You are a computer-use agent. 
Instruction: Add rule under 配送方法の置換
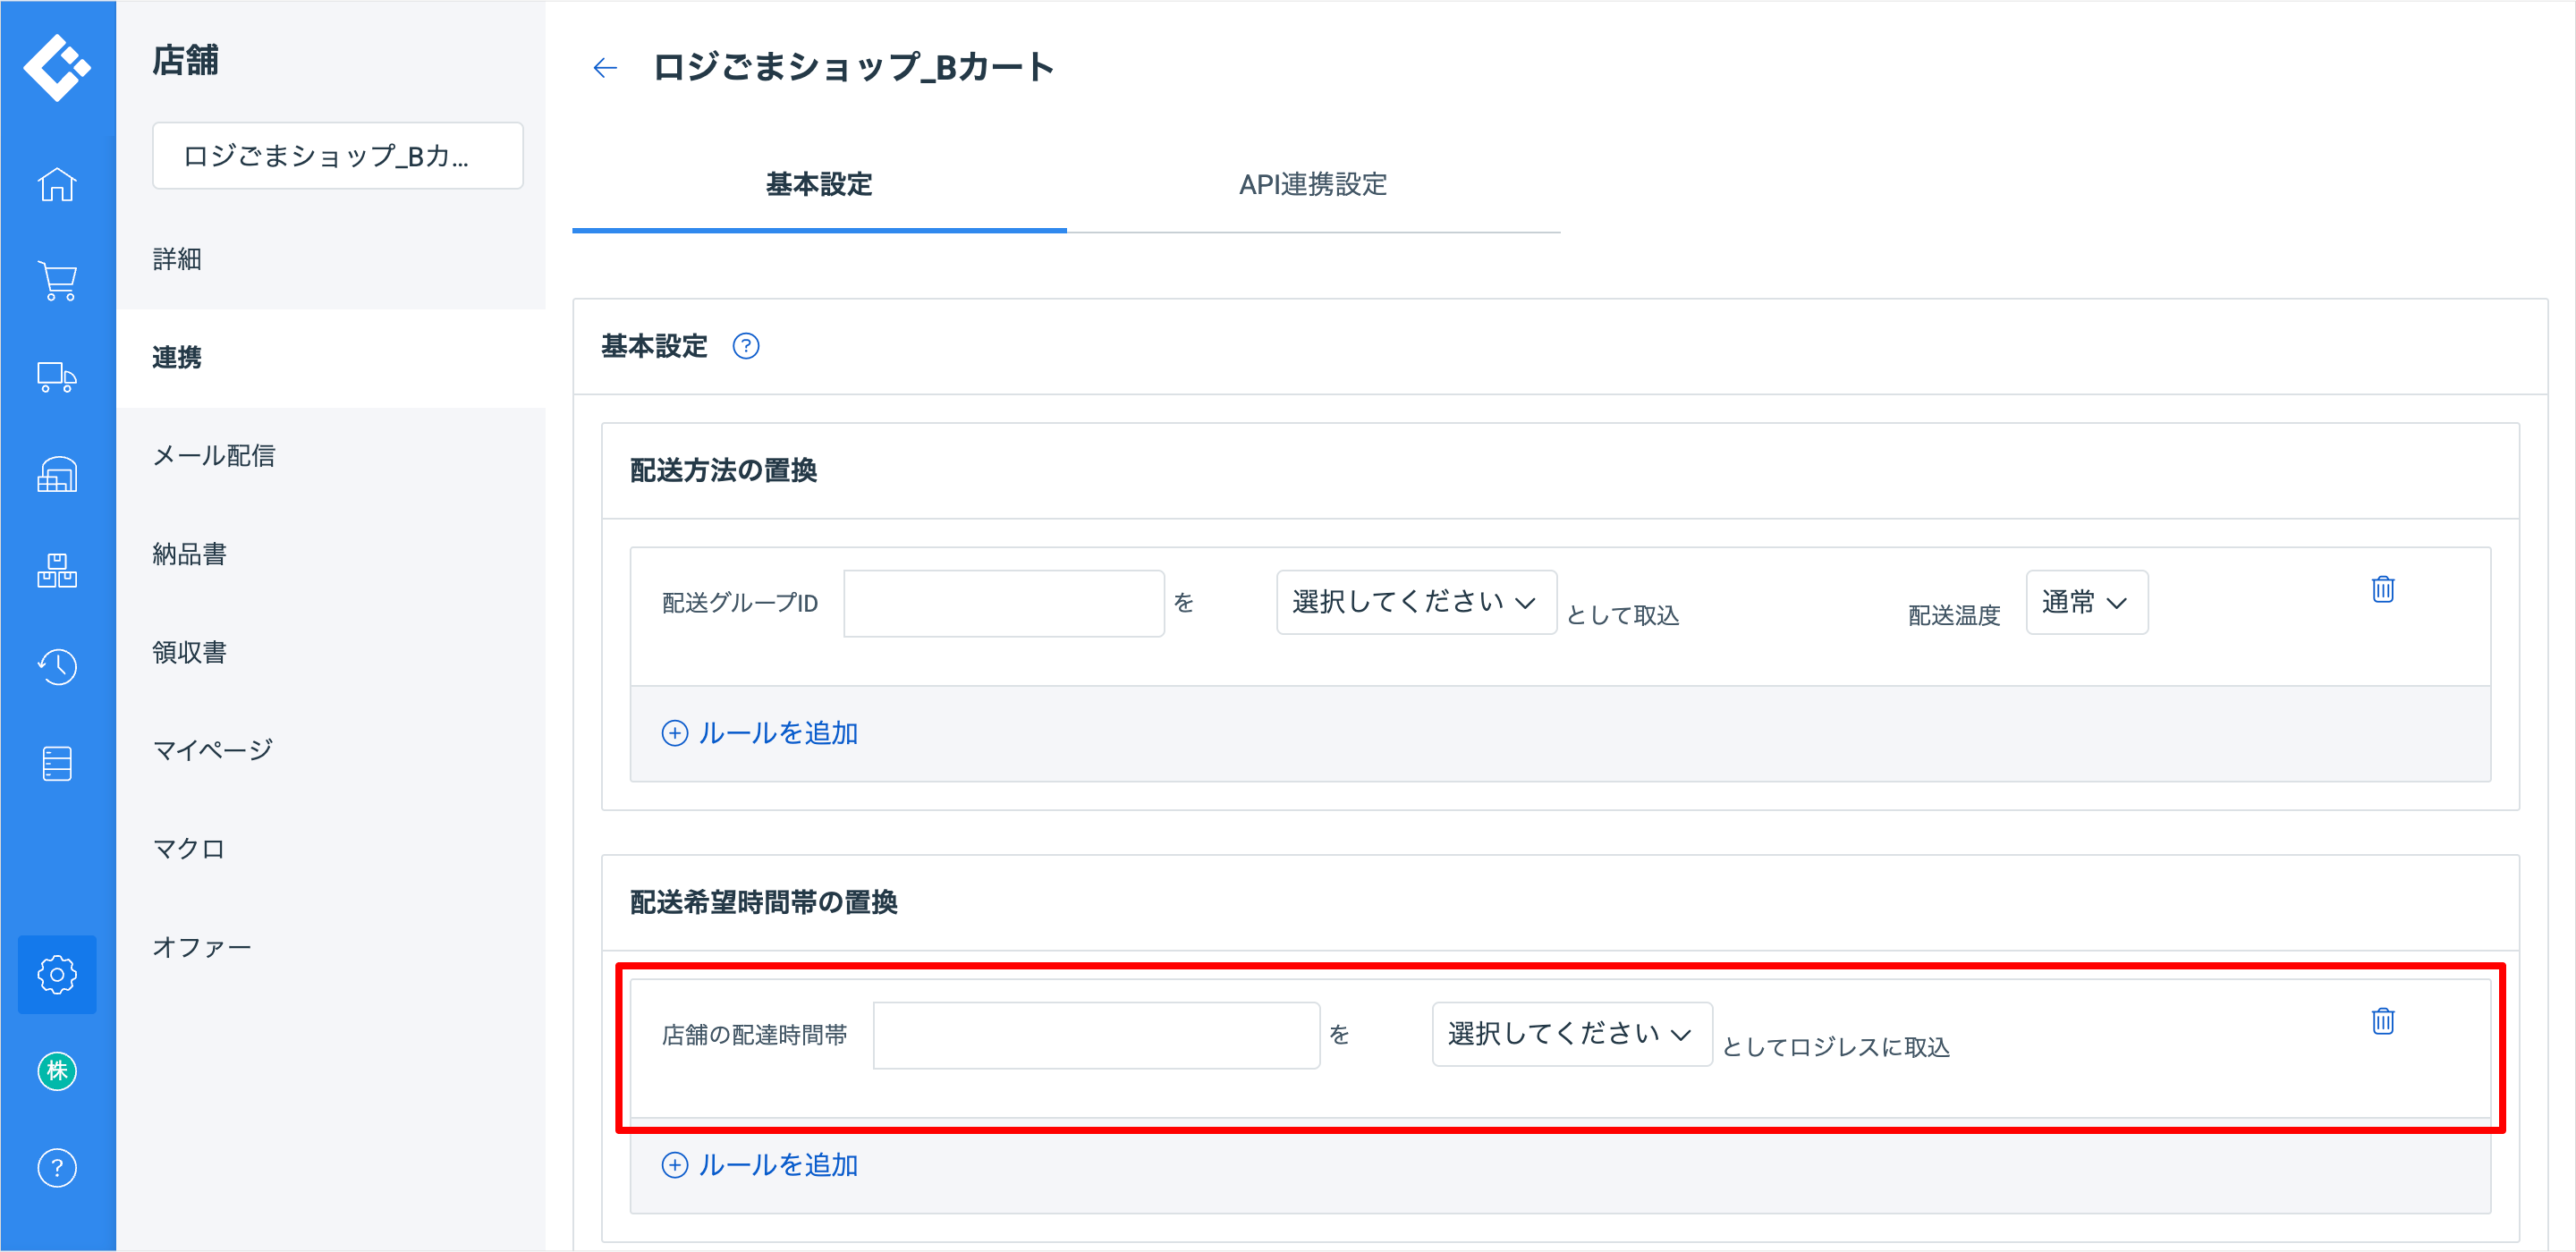760,733
